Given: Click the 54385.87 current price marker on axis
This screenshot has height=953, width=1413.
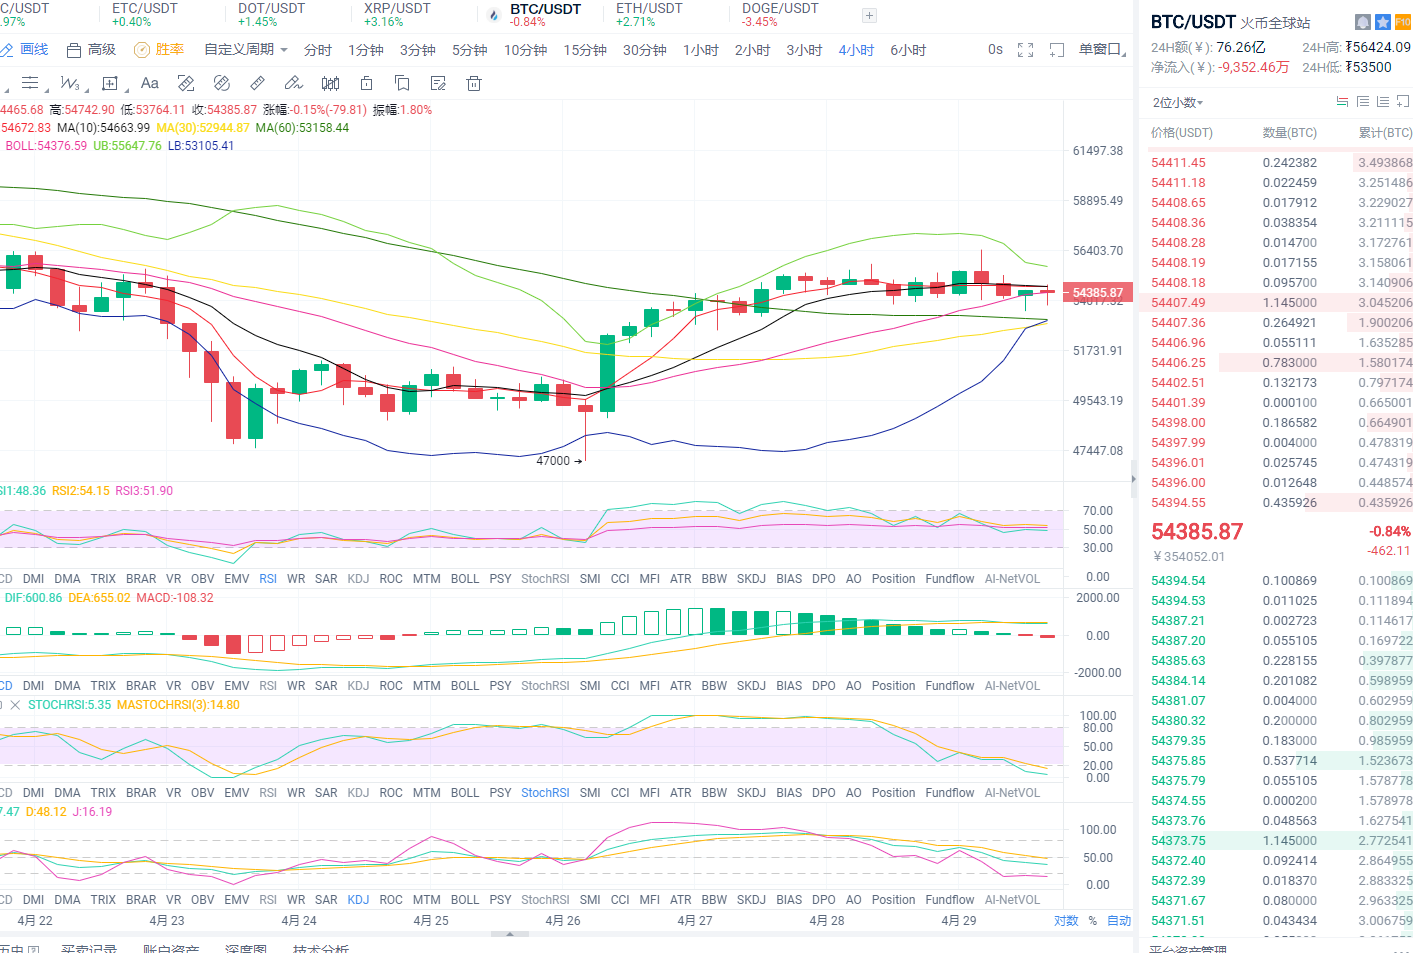Looking at the screenshot, I should (x=1097, y=293).
